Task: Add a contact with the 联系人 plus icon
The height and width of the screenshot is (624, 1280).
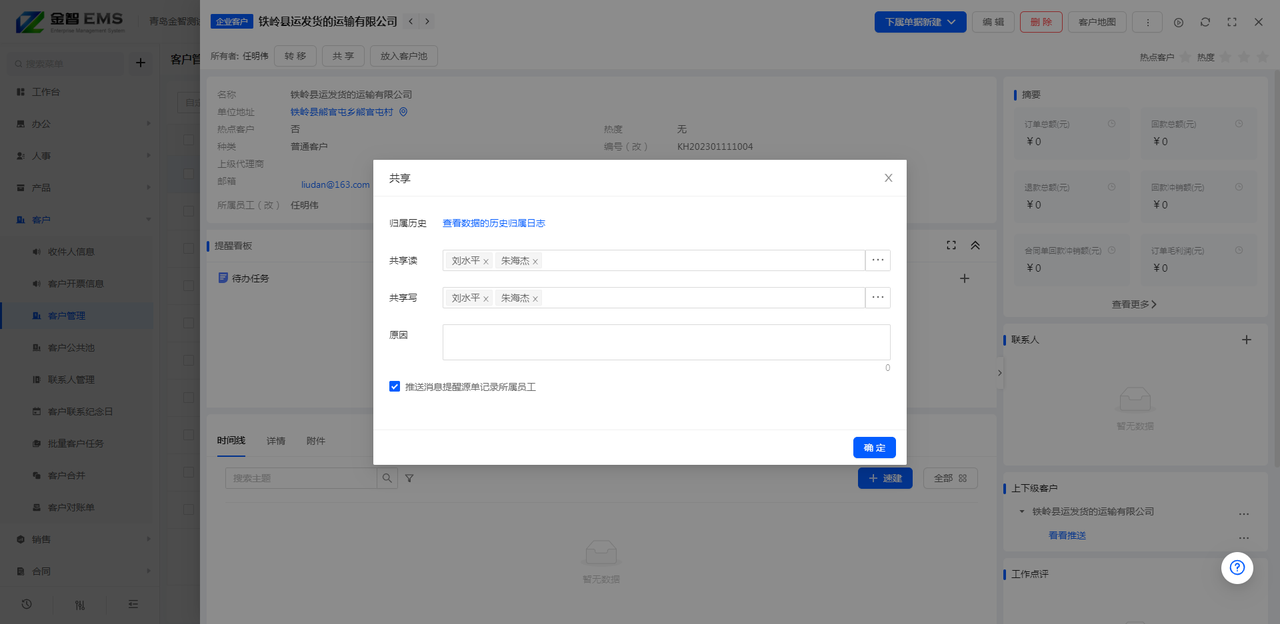Action: [x=1247, y=340]
